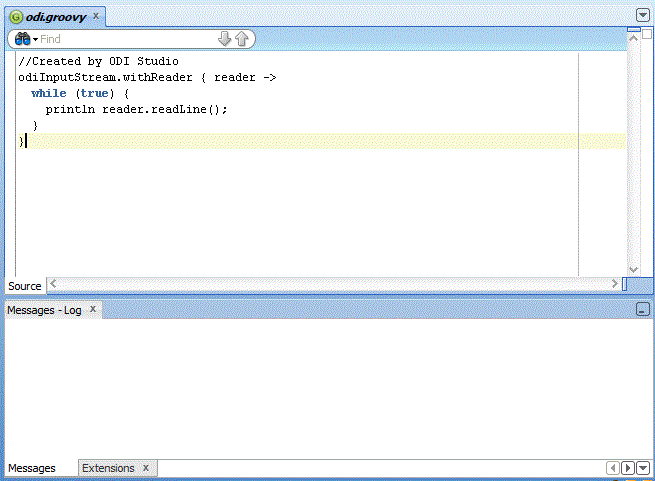Open the editor tab list dropdown
Screen dimensions: 655x481
pos(643,15)
